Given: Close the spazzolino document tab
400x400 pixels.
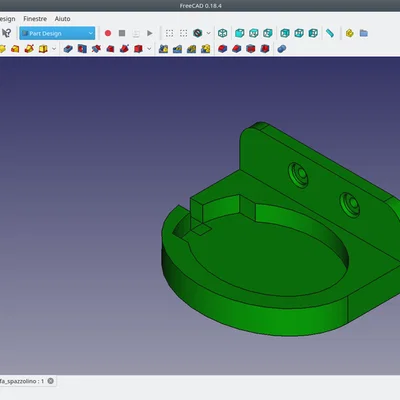Looking at the screenshot, I should pyautogui.click(x=51, y=381).
